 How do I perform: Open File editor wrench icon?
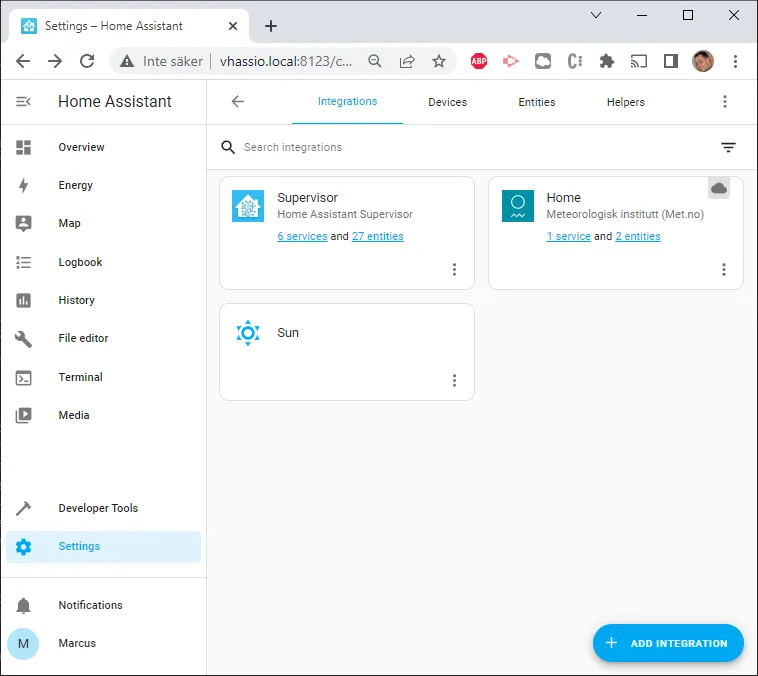pyautogui.click(x=23, y=338)
